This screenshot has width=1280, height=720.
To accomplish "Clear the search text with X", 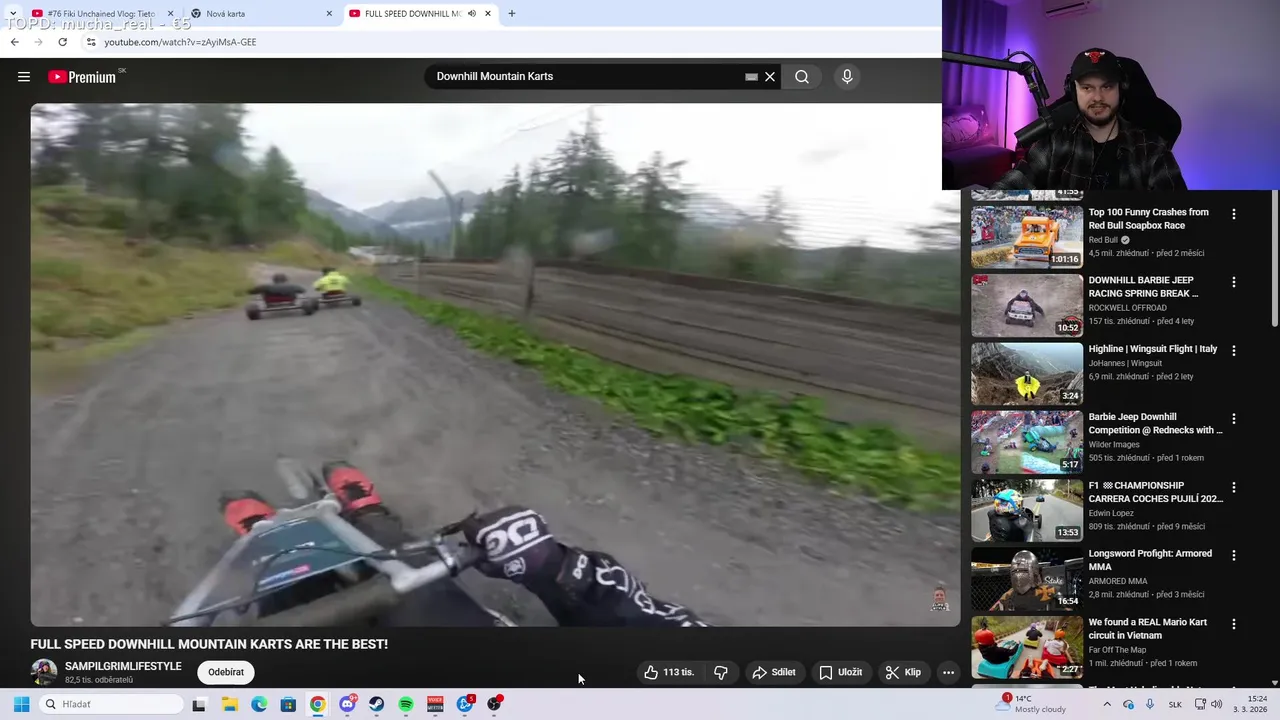I will coord(770,77).
